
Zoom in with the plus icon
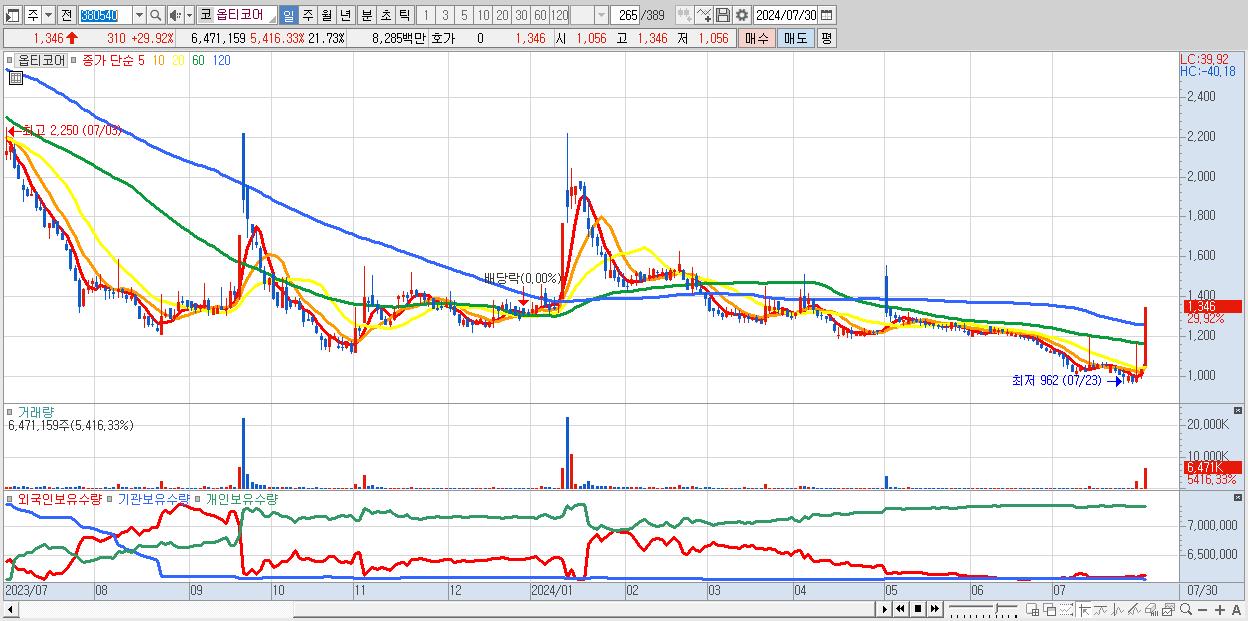tap(1219, 610)
